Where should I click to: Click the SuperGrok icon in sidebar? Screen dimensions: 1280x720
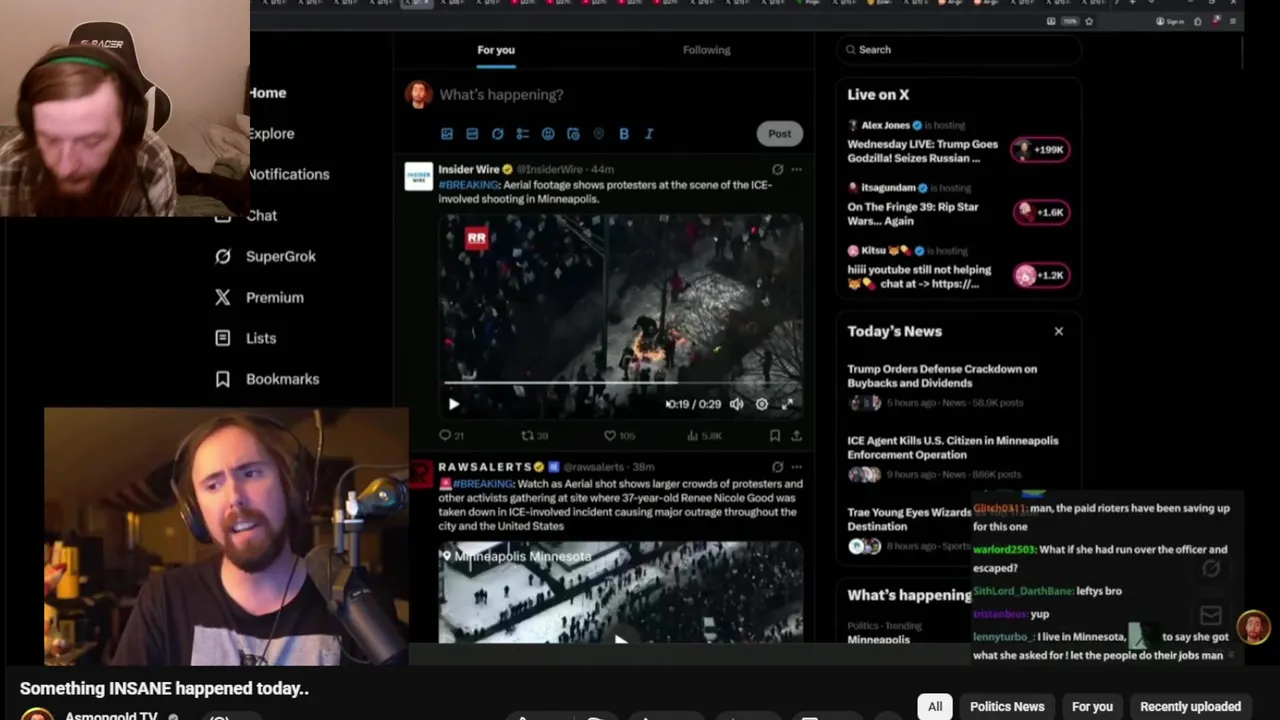[223, 256]
